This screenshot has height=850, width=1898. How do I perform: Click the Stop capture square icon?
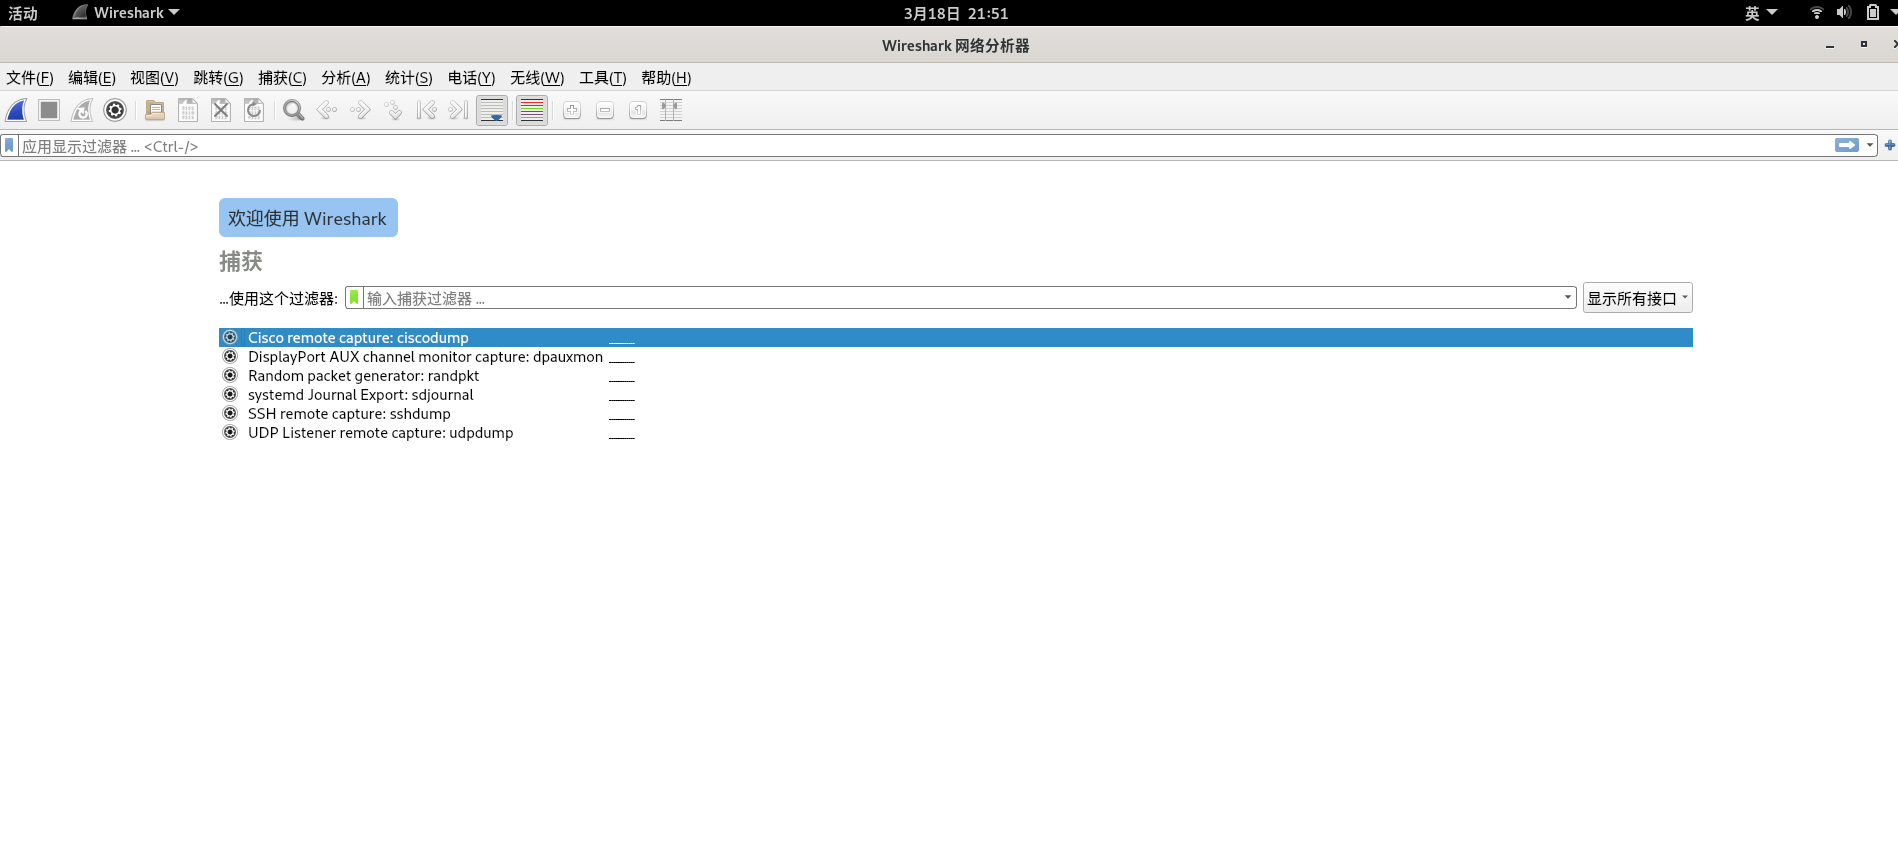49,110
